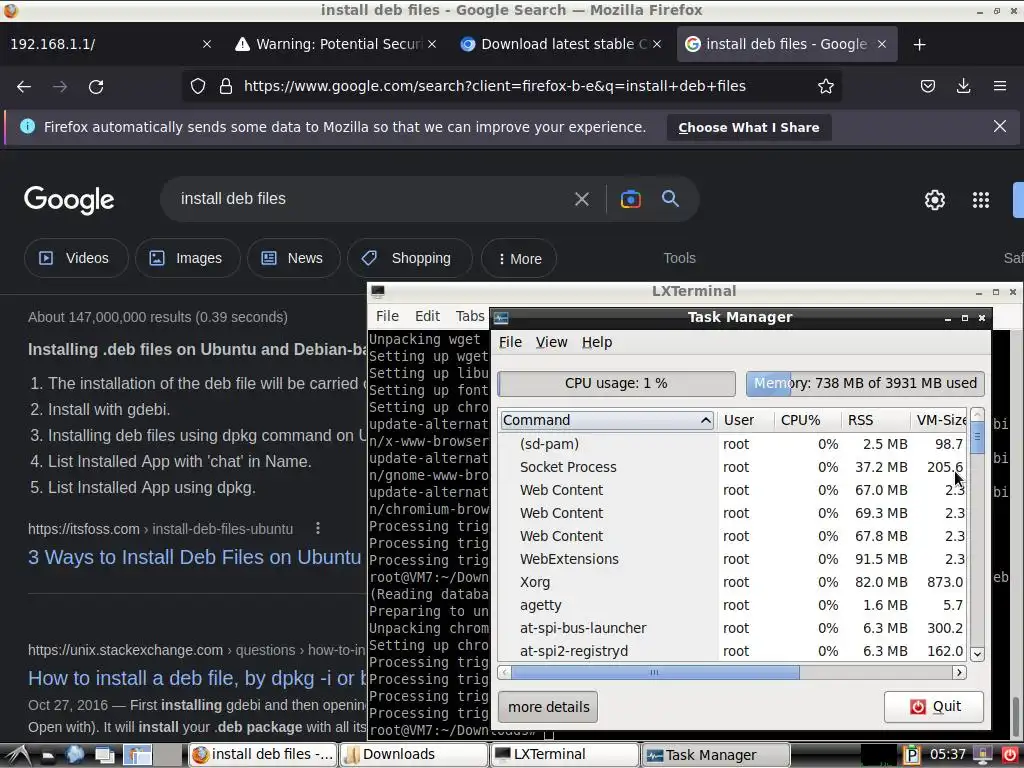The width and height of the screenshot is (1024, 768).
Task: Filter Google results by Images
Action: [x=187, y=258]
